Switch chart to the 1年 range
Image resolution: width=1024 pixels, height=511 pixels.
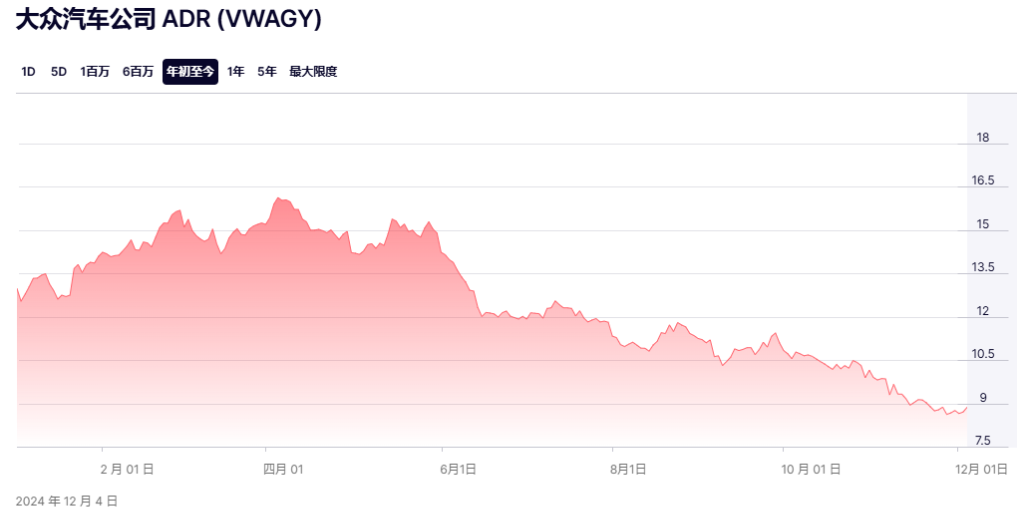coord(235,72)
